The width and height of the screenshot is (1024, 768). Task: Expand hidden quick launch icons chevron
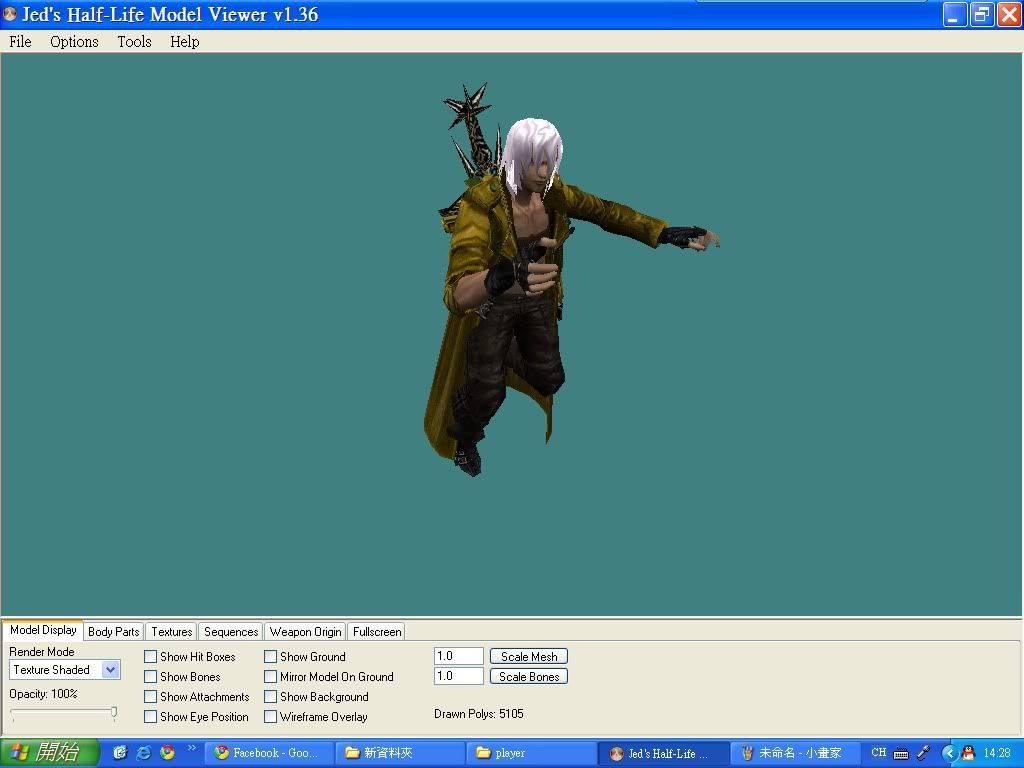[191, 748]
